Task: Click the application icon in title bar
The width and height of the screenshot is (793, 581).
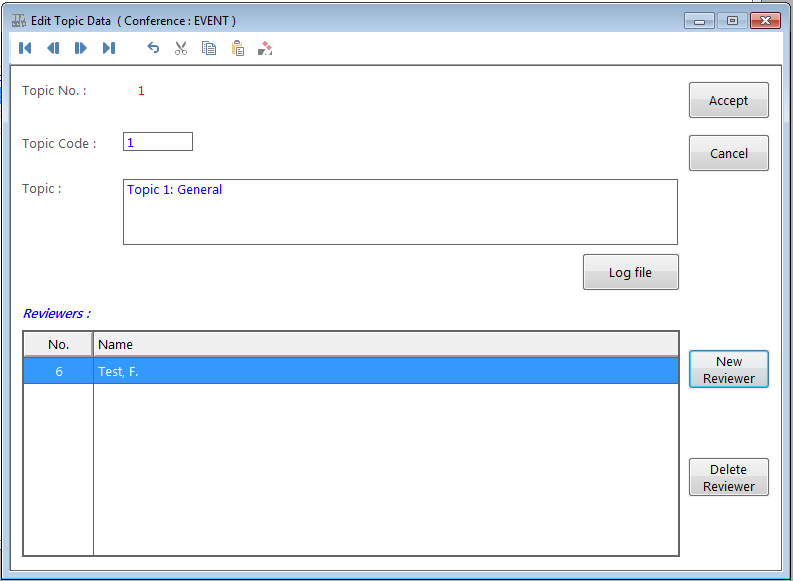Action: [18, 20]
